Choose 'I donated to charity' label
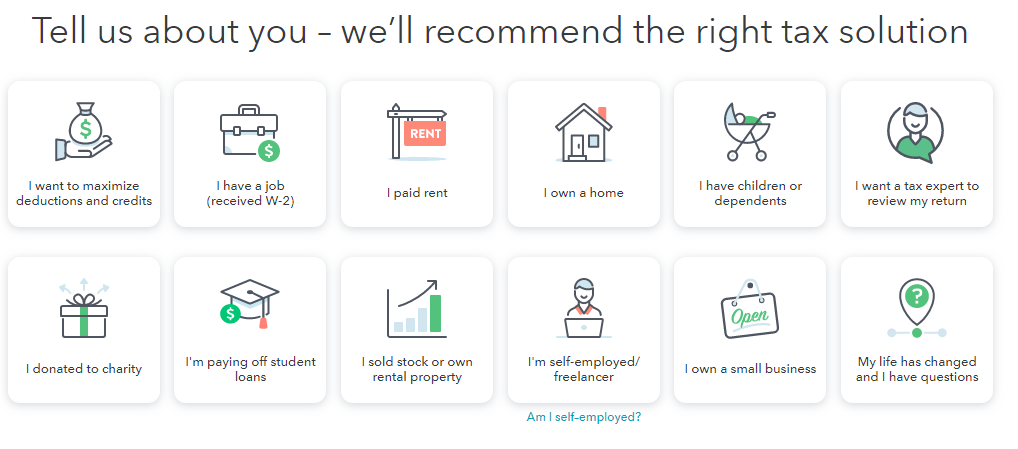The width and height of the screenshot is (1018, 449). click(84, 369)
